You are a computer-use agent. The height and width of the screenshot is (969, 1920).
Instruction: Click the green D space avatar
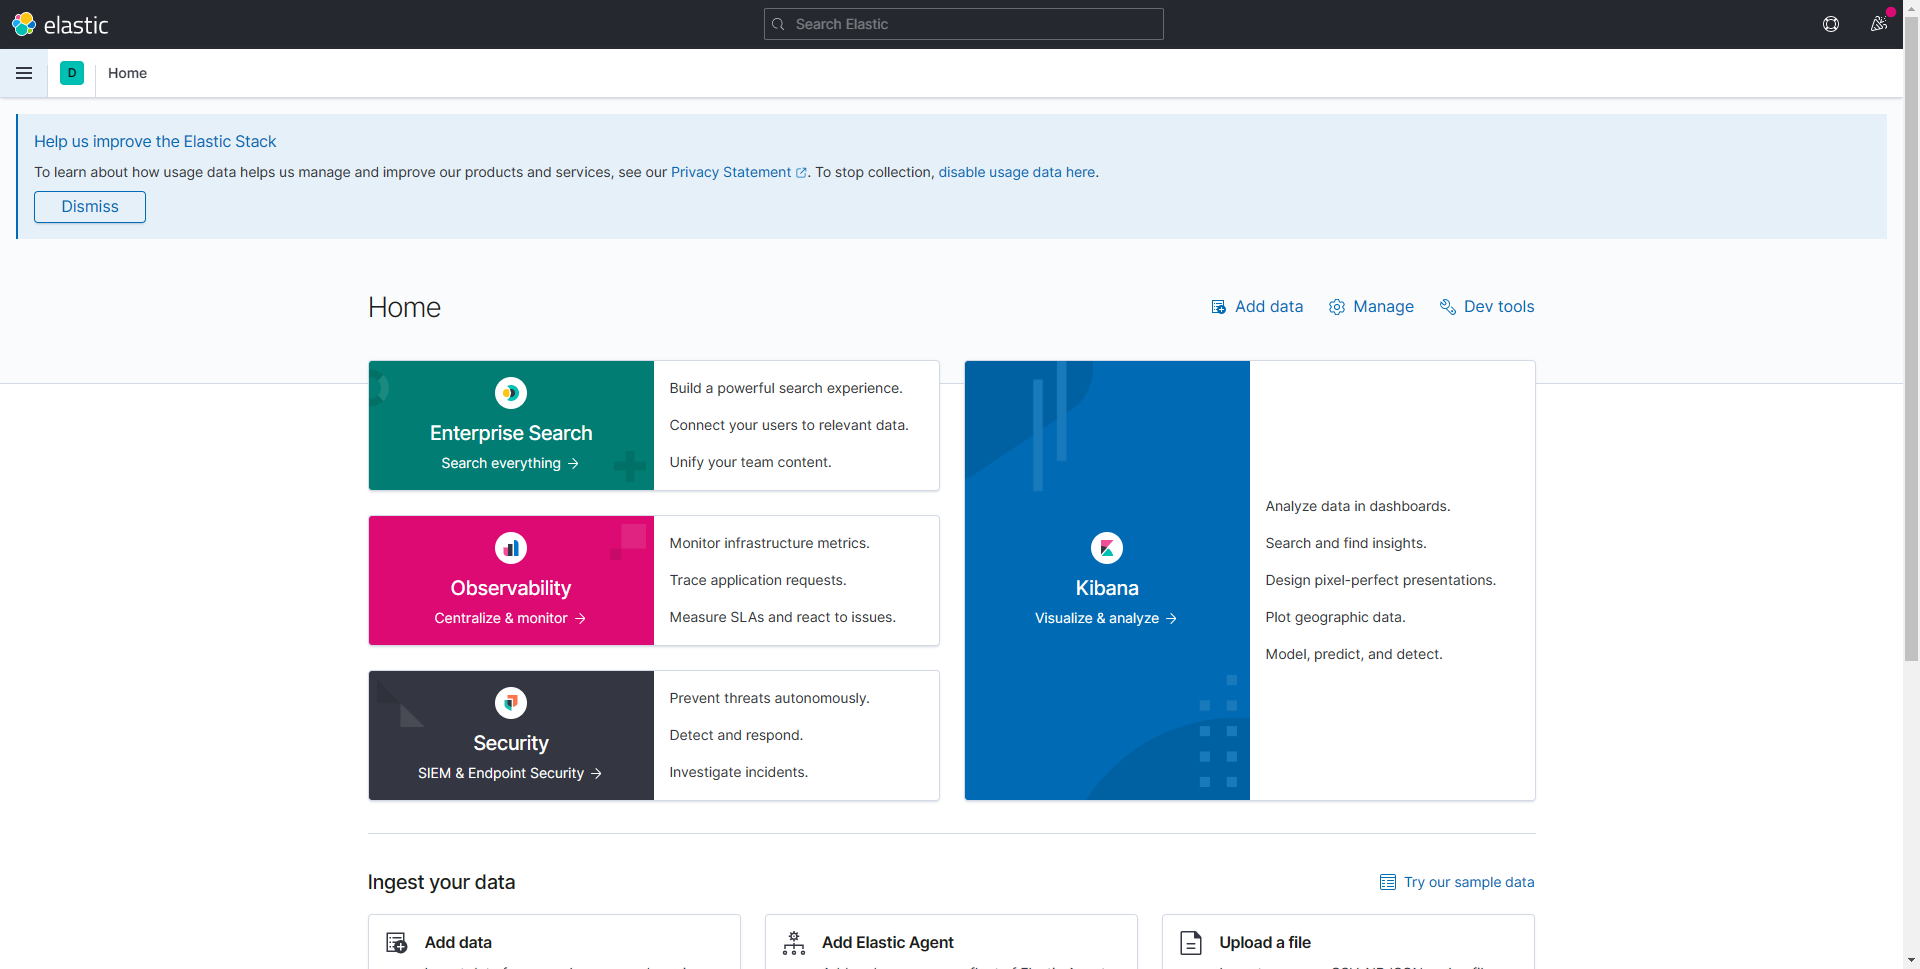coord(72,73)
